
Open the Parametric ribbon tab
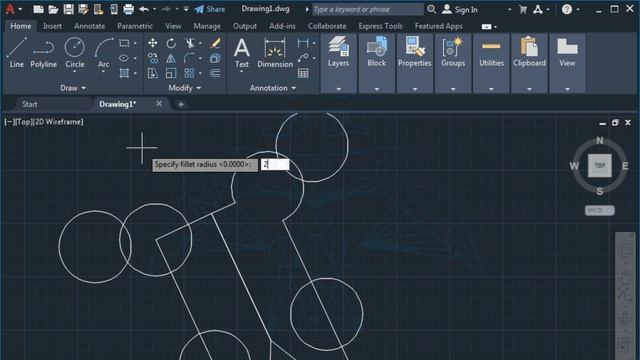pos(135,26)
